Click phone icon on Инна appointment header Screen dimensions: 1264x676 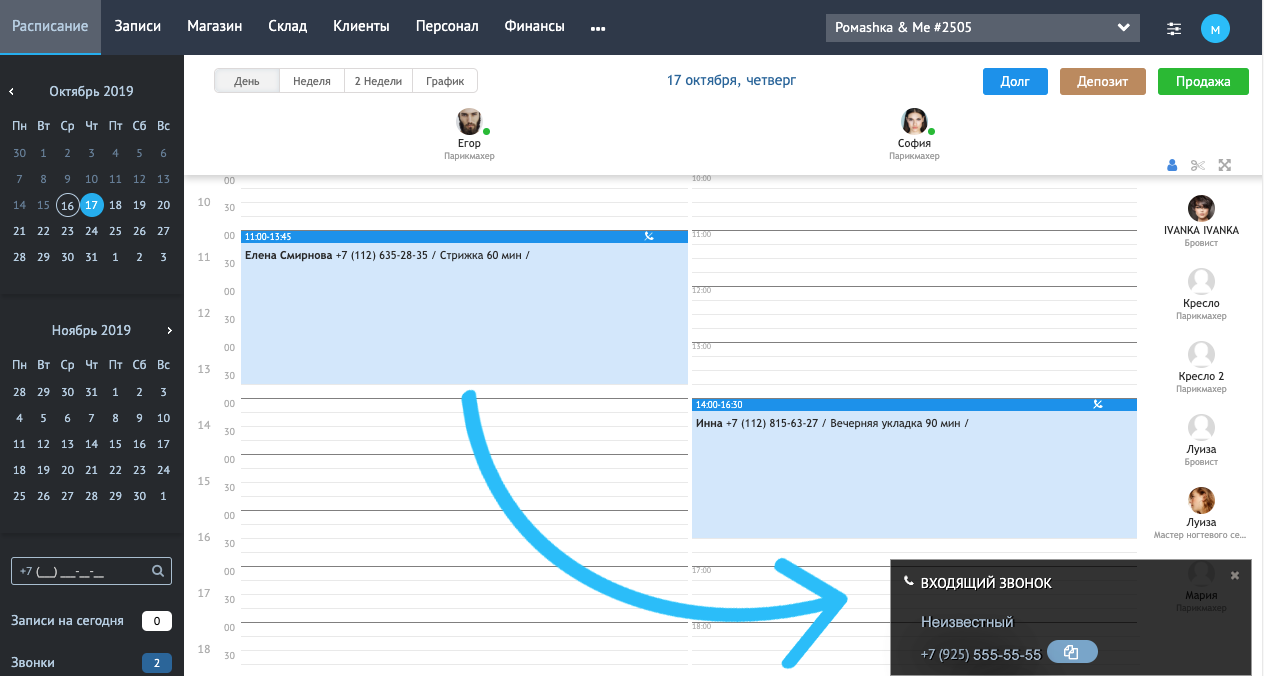click(x=1097, y=405)
